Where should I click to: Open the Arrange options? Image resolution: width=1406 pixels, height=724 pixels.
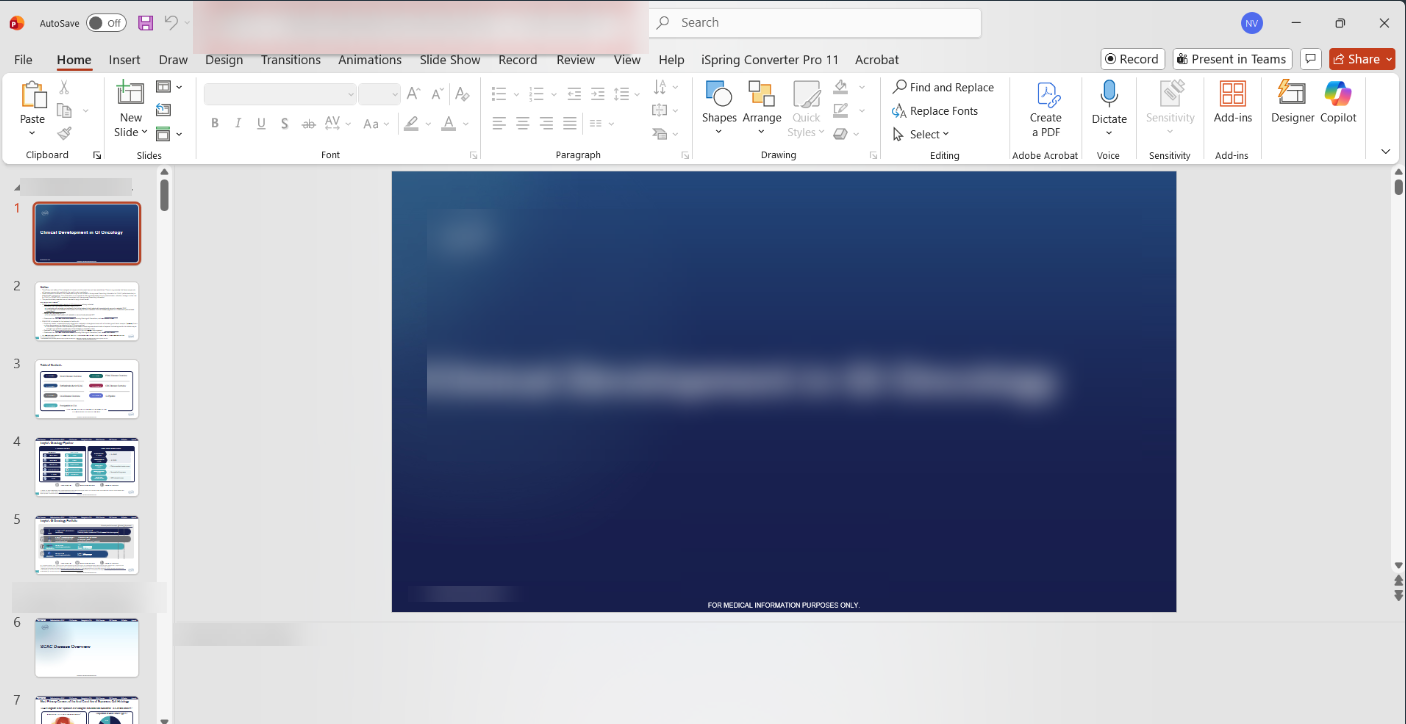[x=762, y=108]
